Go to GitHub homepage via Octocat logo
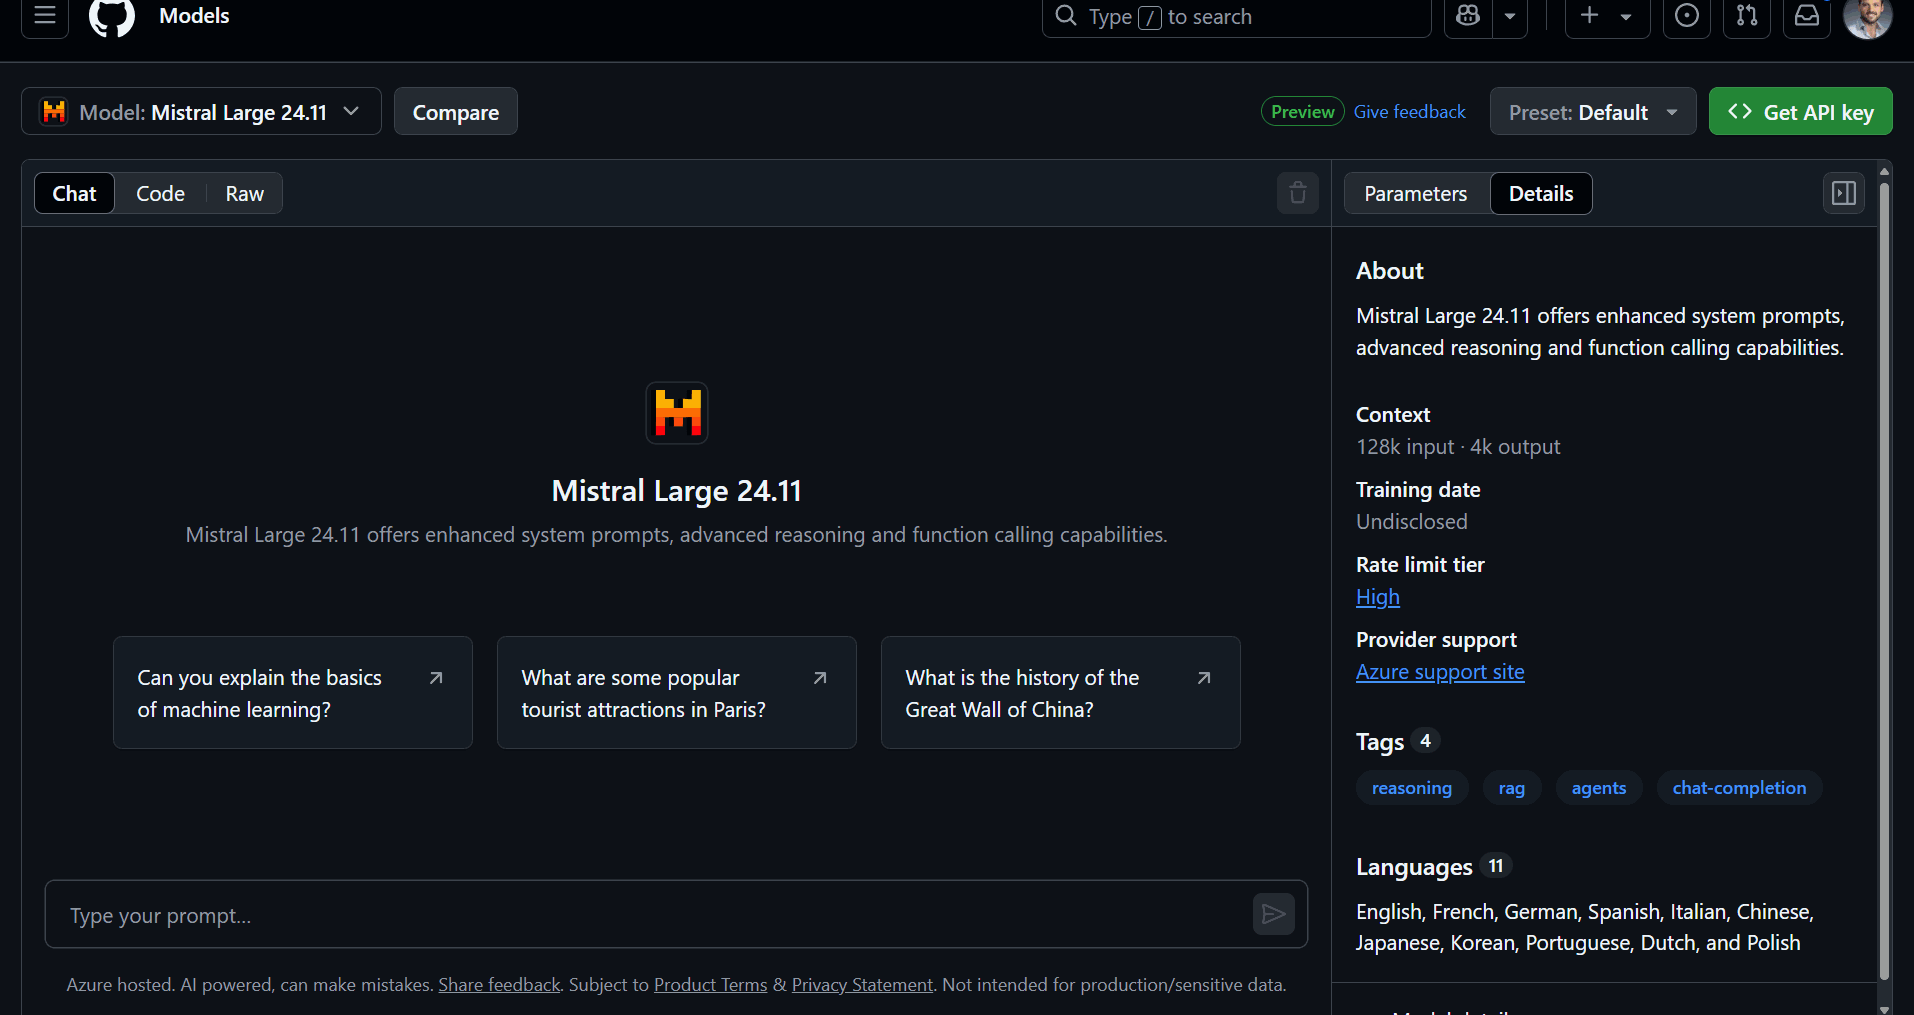 click(x=112, y=16)
